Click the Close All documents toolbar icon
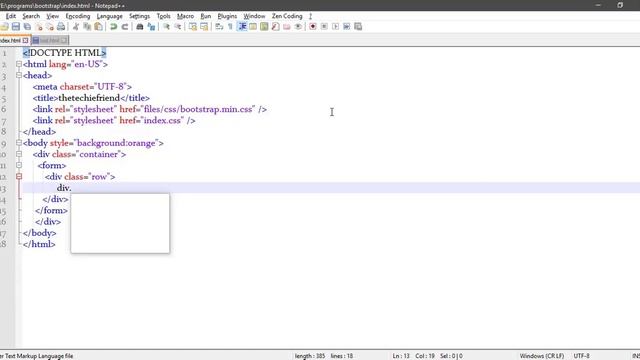Viewport: 640px width, 360px height. (49, 27)
